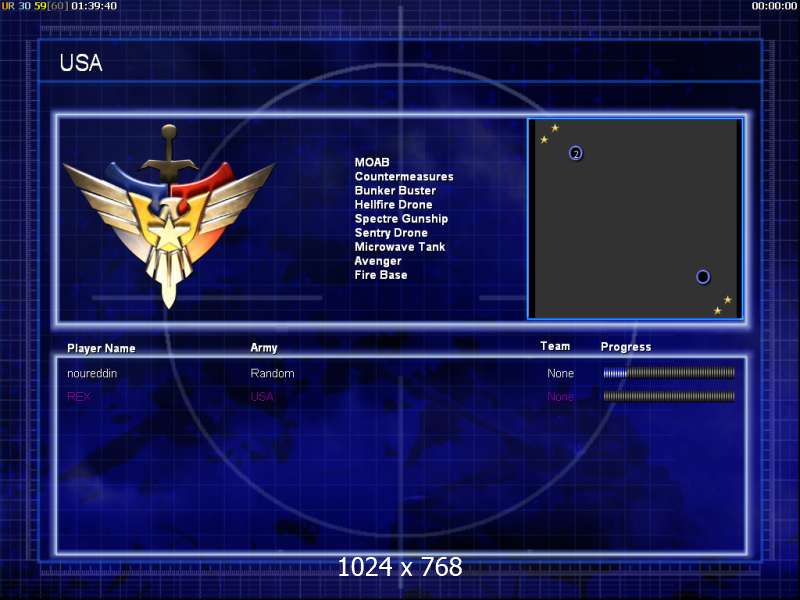The image size is (800, 600).
Task: Click noureddin's loading progress bar
Action: 669,373
